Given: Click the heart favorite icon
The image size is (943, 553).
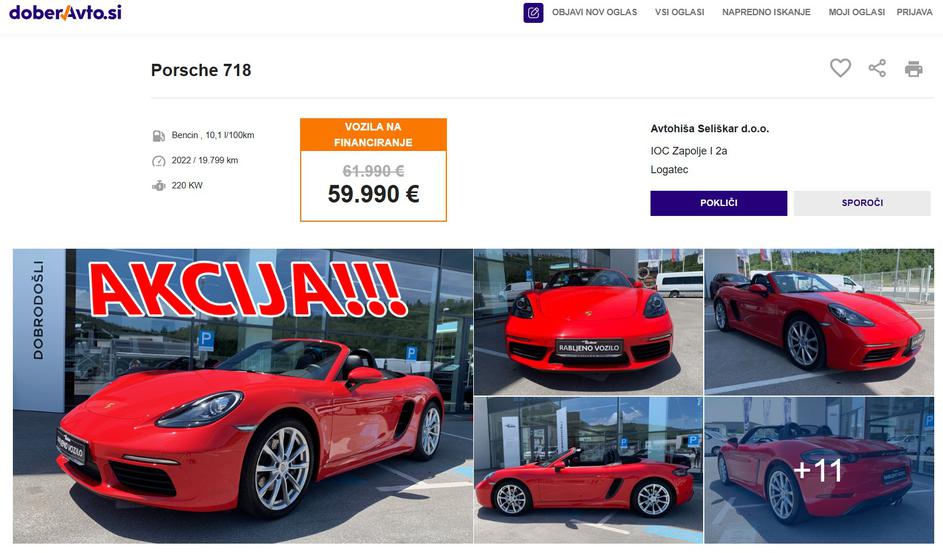Looking at the screenshot, I should point(840,68).
